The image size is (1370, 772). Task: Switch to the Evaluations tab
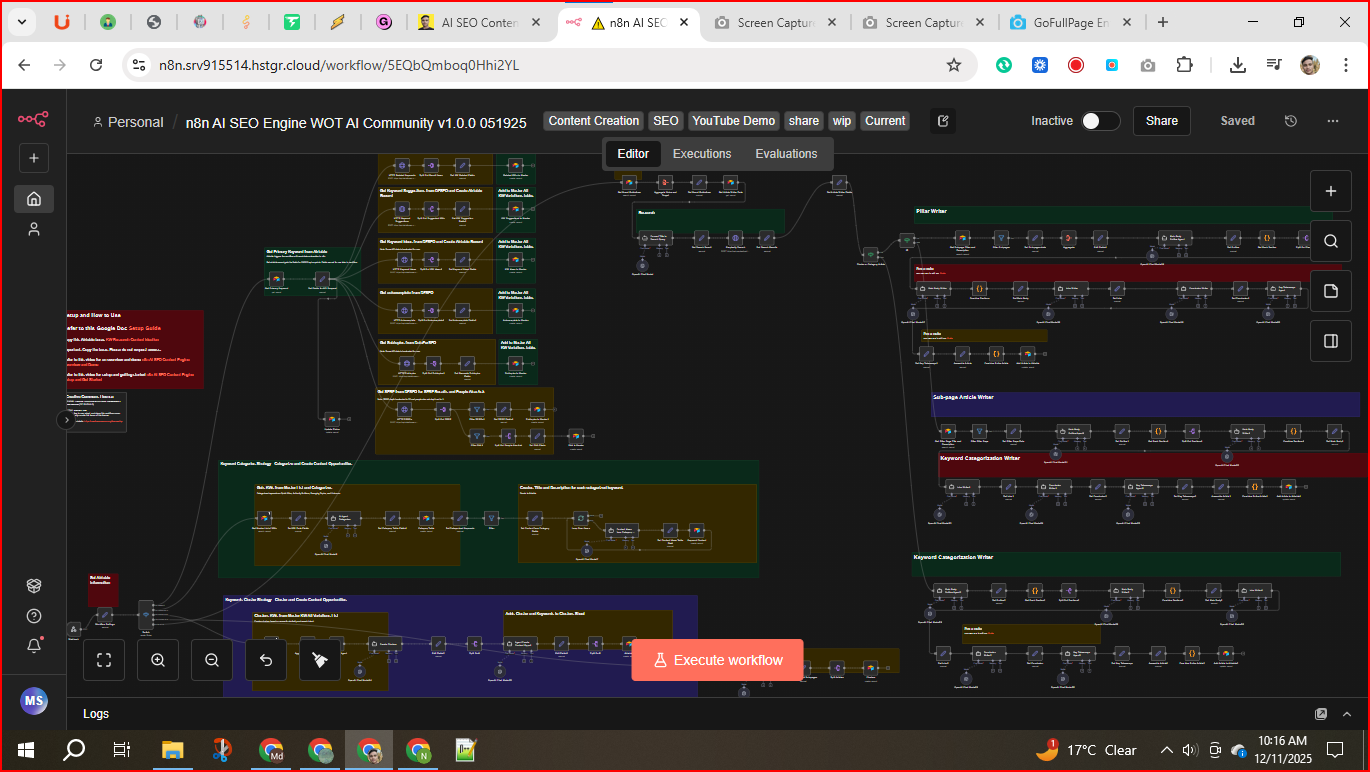[x=786, y=154]
